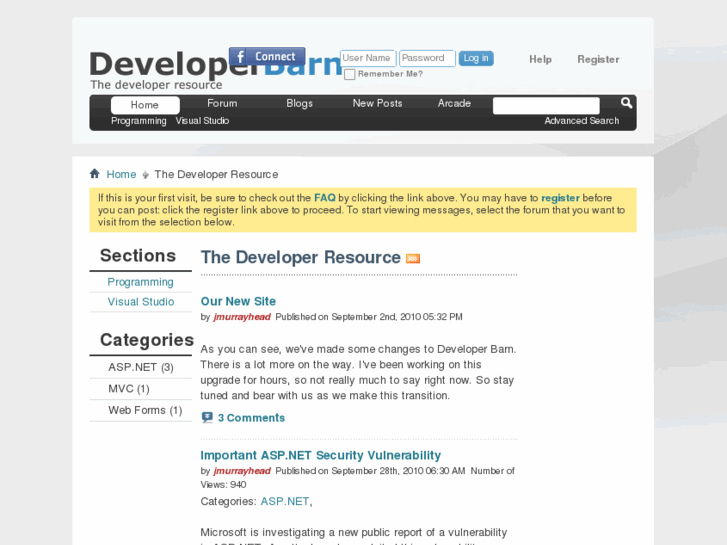Click the 'Categories' sidebar heading
Image resolution: width=727 pixels, height=545 pixels.
(147, 340)
